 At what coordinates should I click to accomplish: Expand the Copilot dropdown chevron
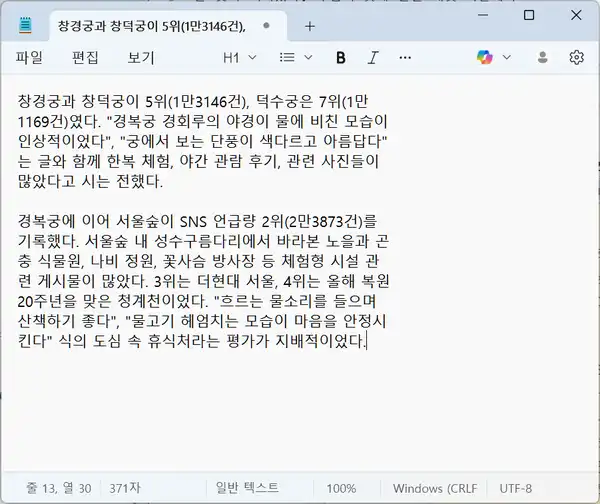point(507,57)
